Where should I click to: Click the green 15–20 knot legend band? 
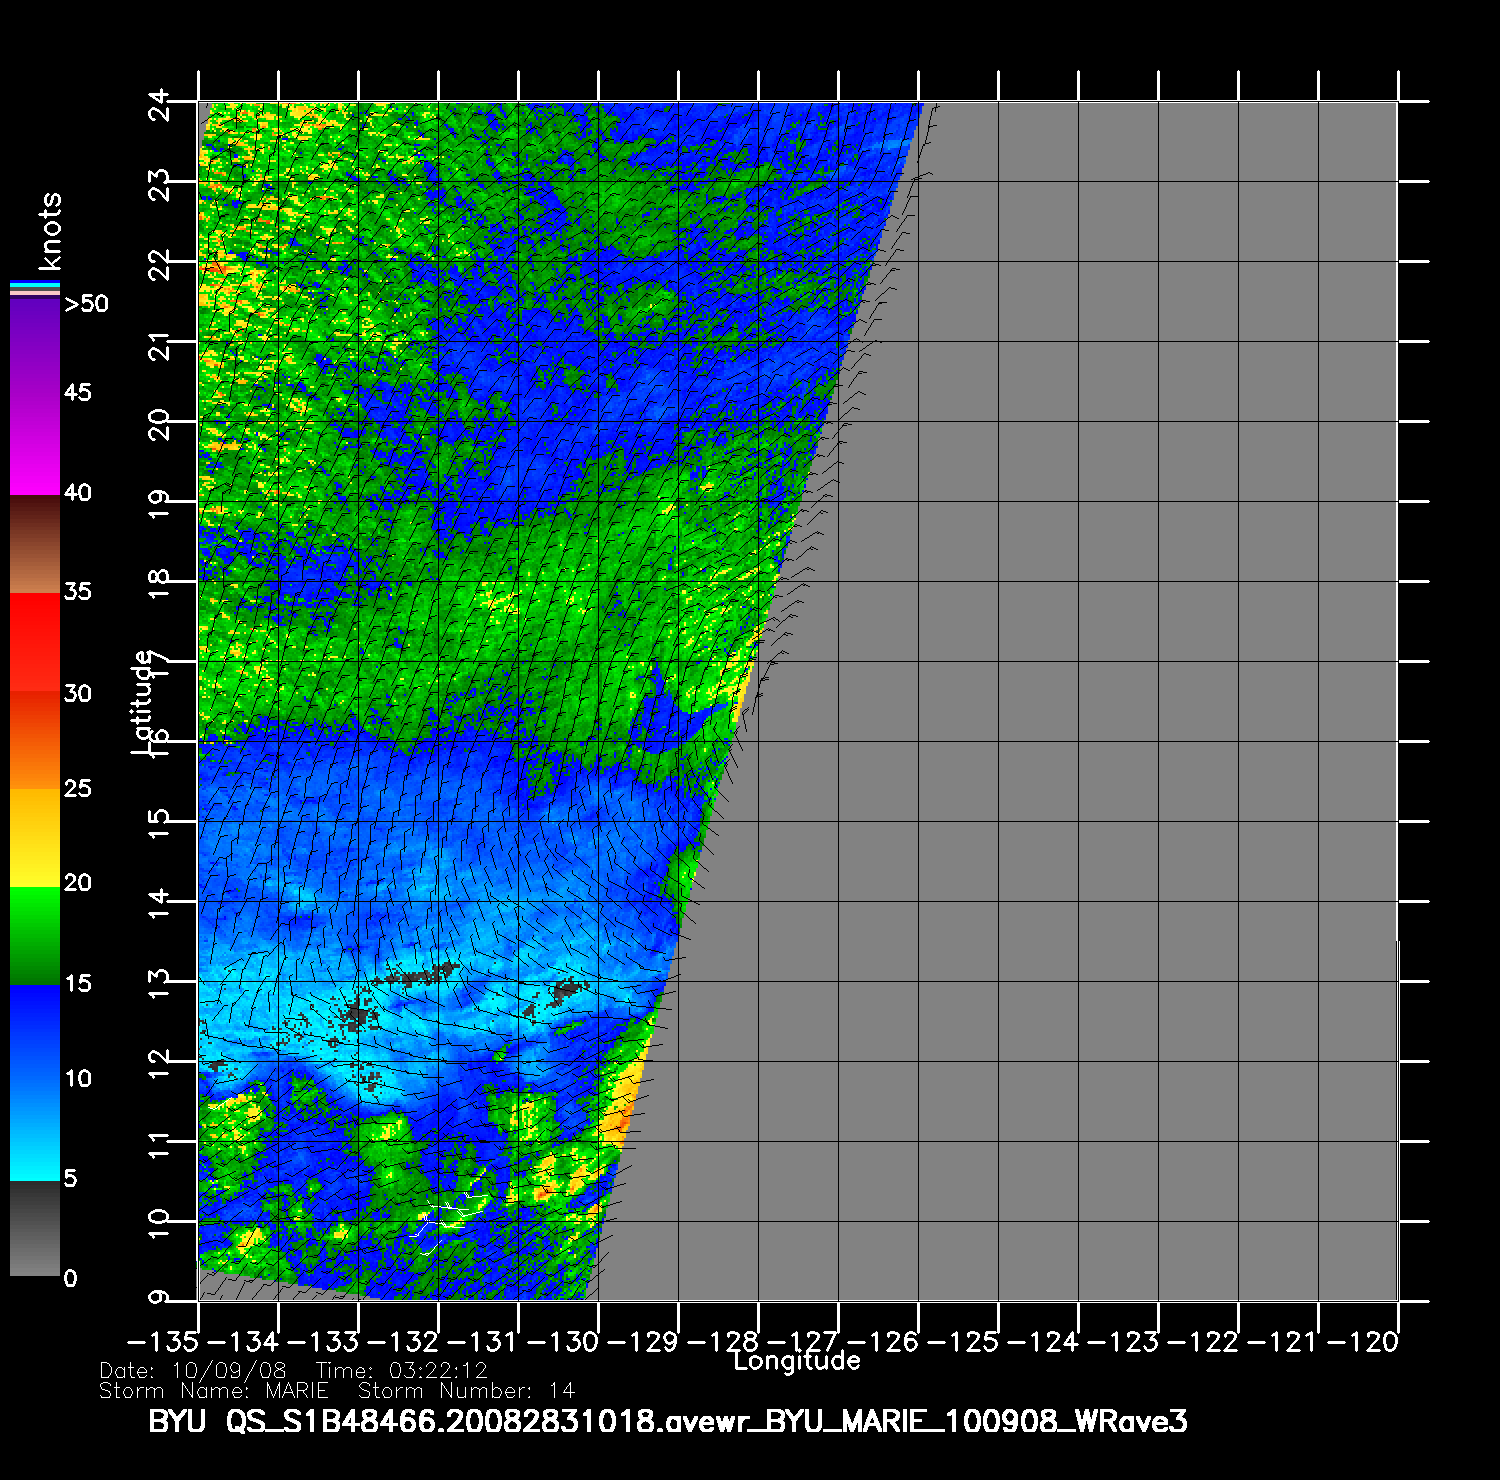pyautogui.click(x=35, y=936)
